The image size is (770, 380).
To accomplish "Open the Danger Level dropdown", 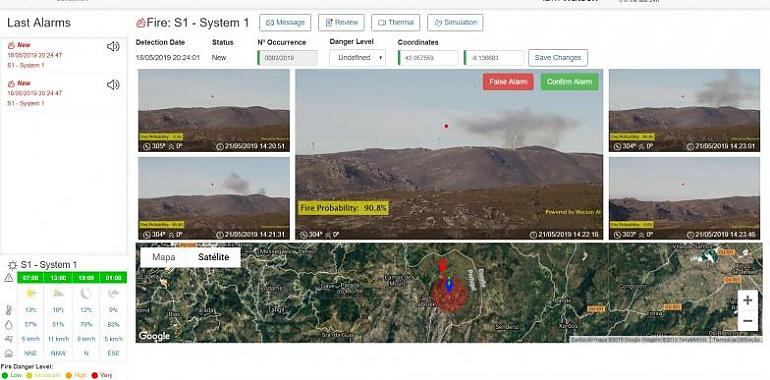I will (358, 57).
